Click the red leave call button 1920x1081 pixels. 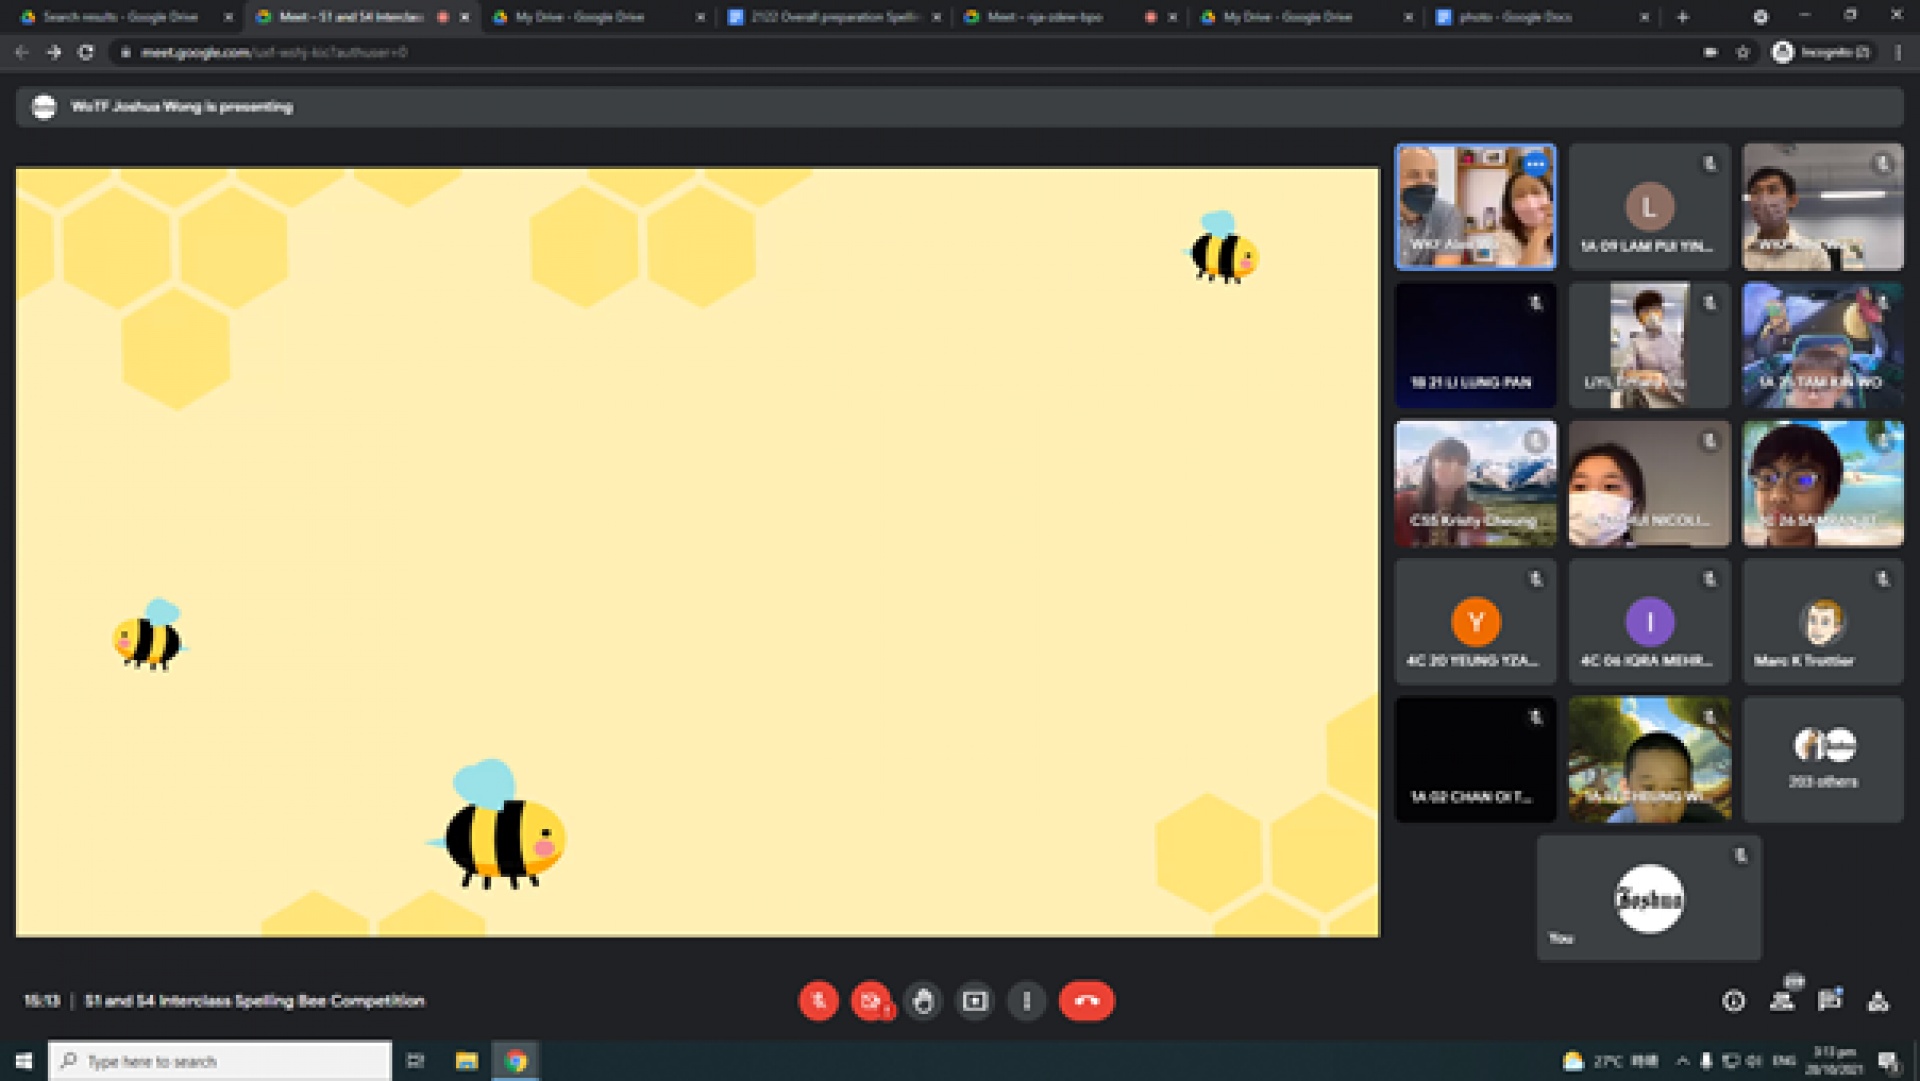[1086, 1001]
